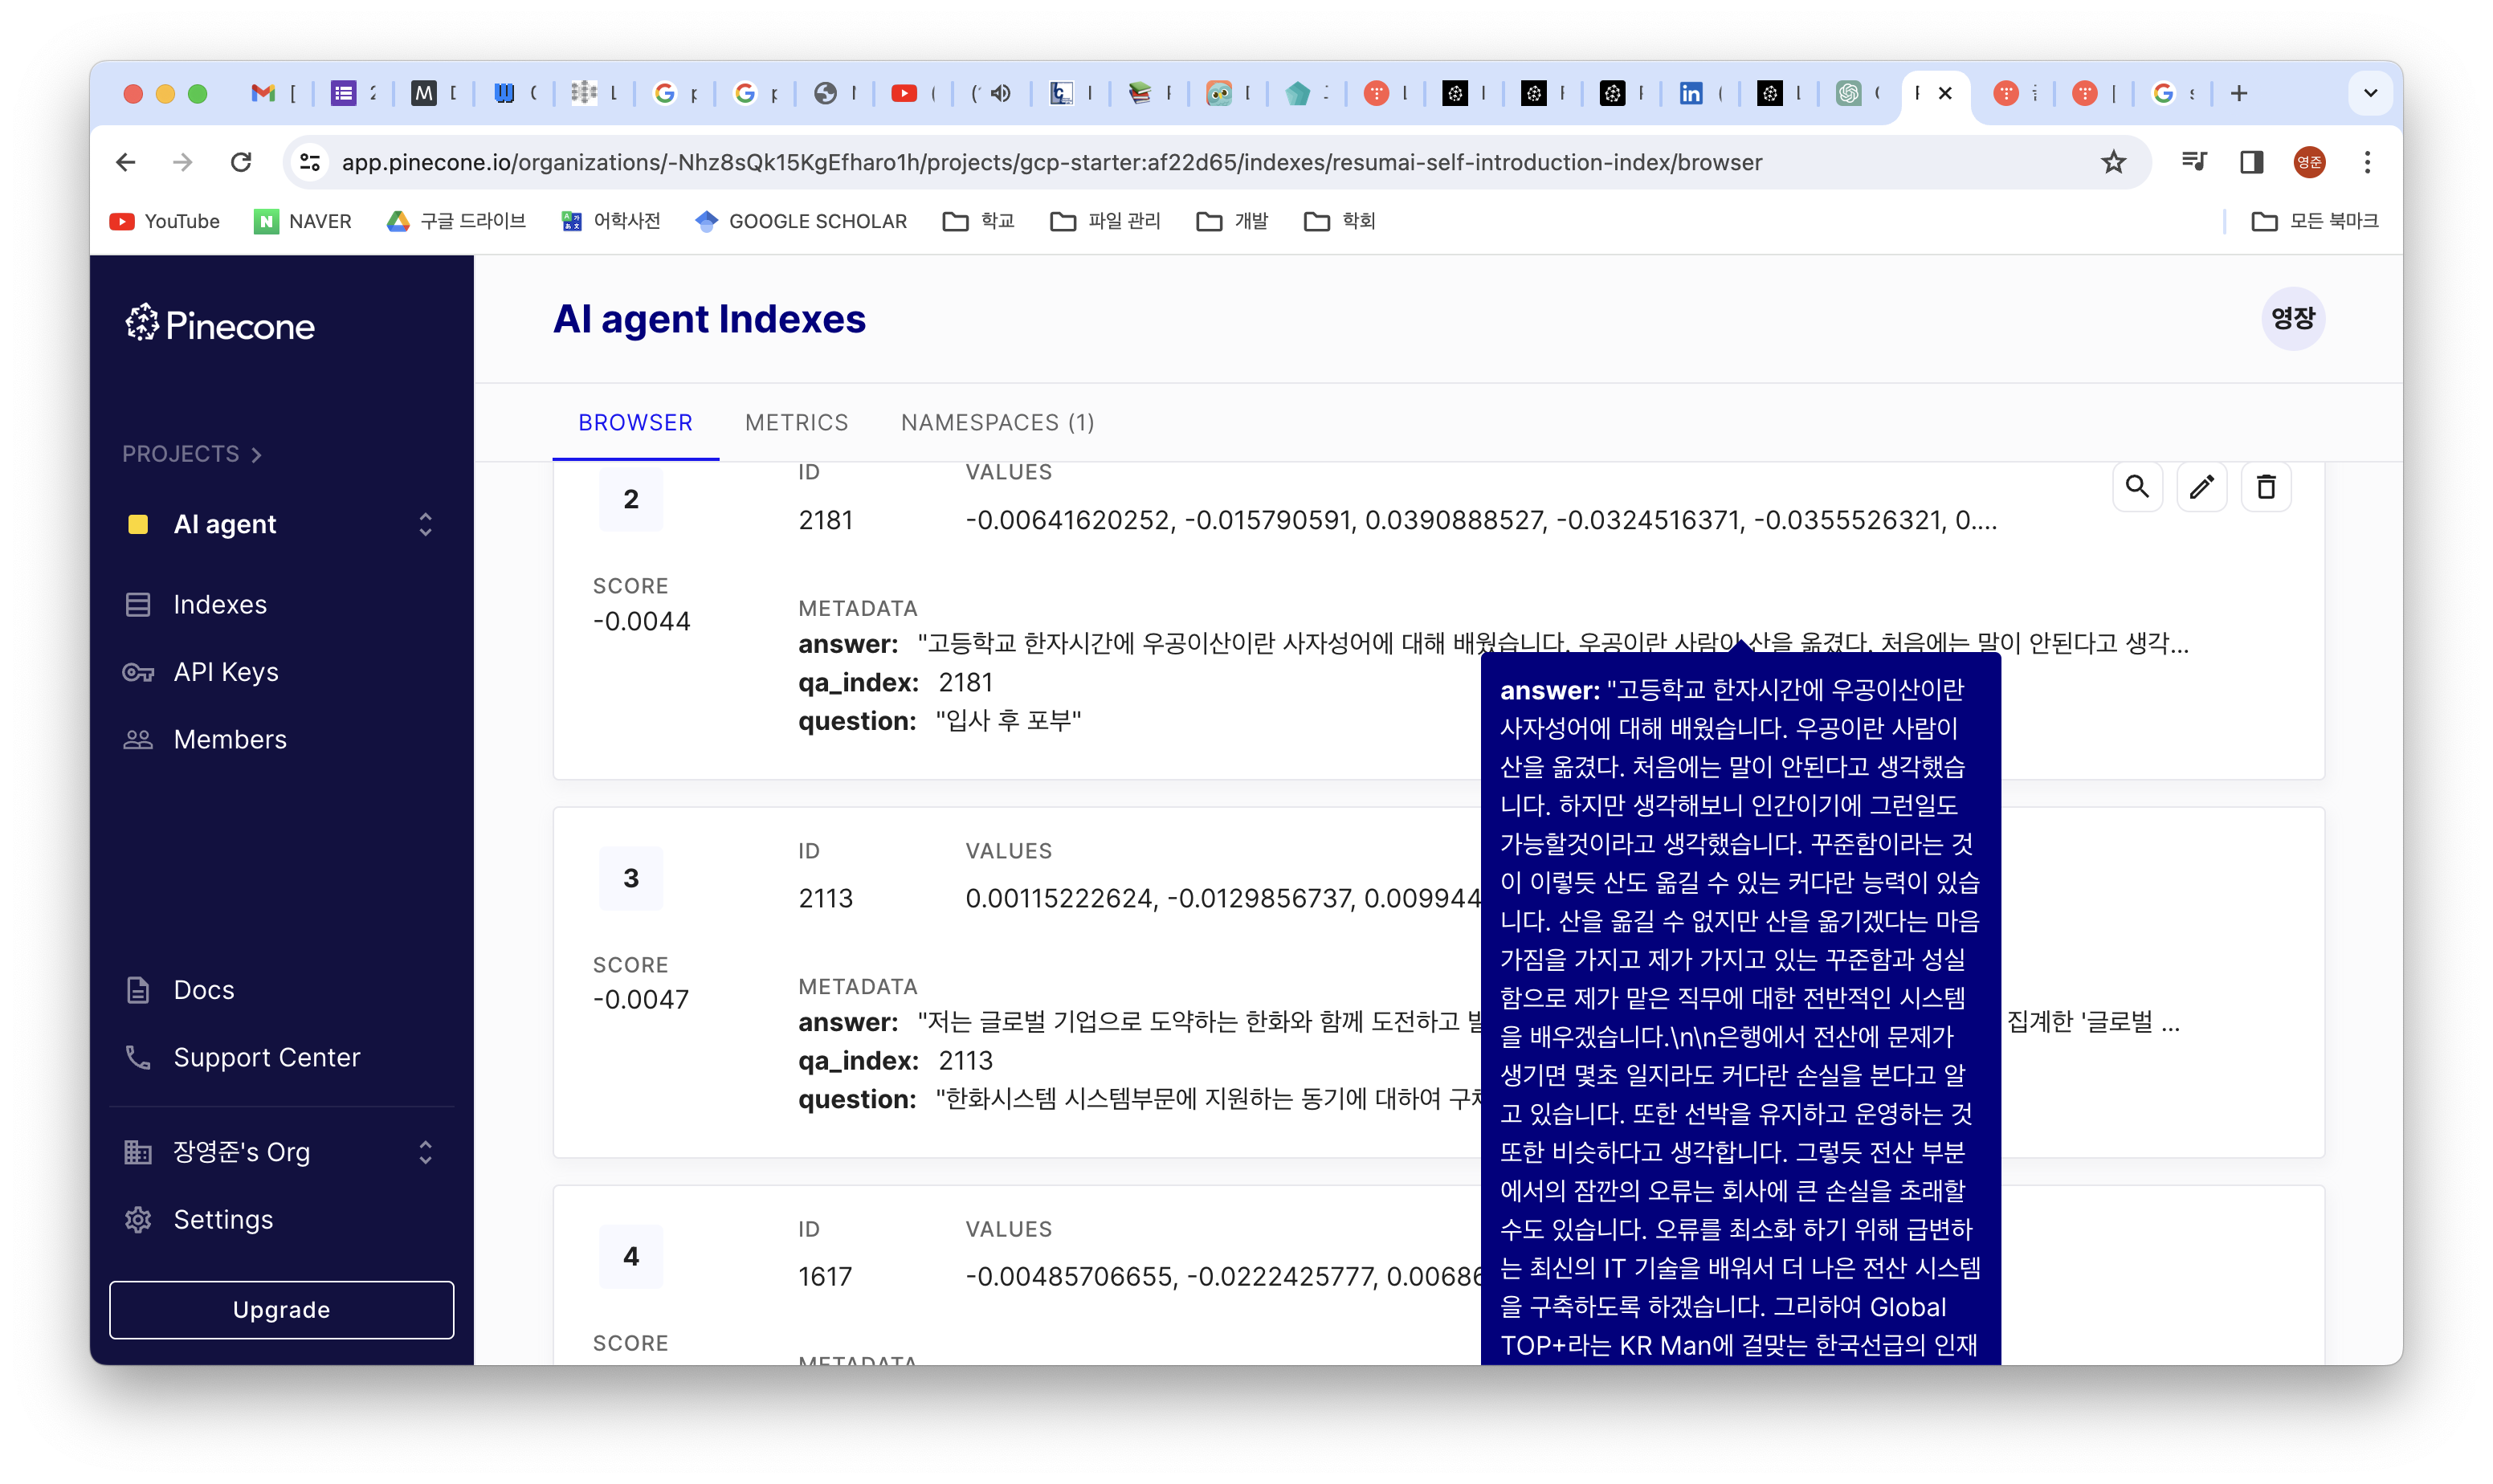This screenshot has width=2493, height=1484.
Task: Delete record 2181 with trash icon
Action: pyautogui.click(x=2265, y=487)
